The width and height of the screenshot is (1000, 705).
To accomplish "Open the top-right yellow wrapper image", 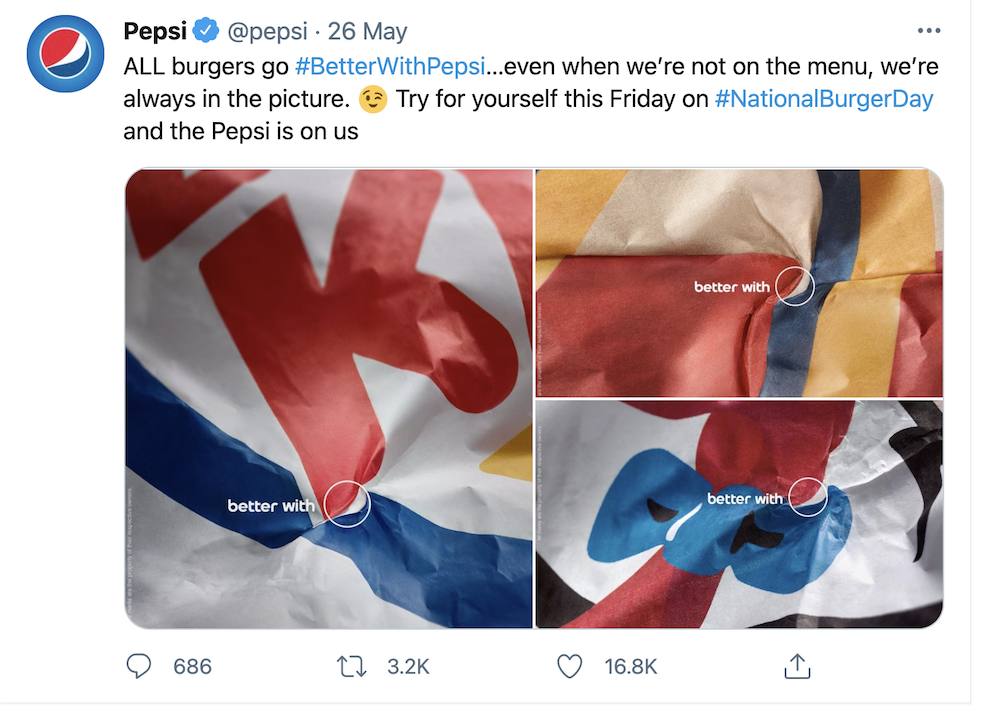I will [x=739, y=283].
